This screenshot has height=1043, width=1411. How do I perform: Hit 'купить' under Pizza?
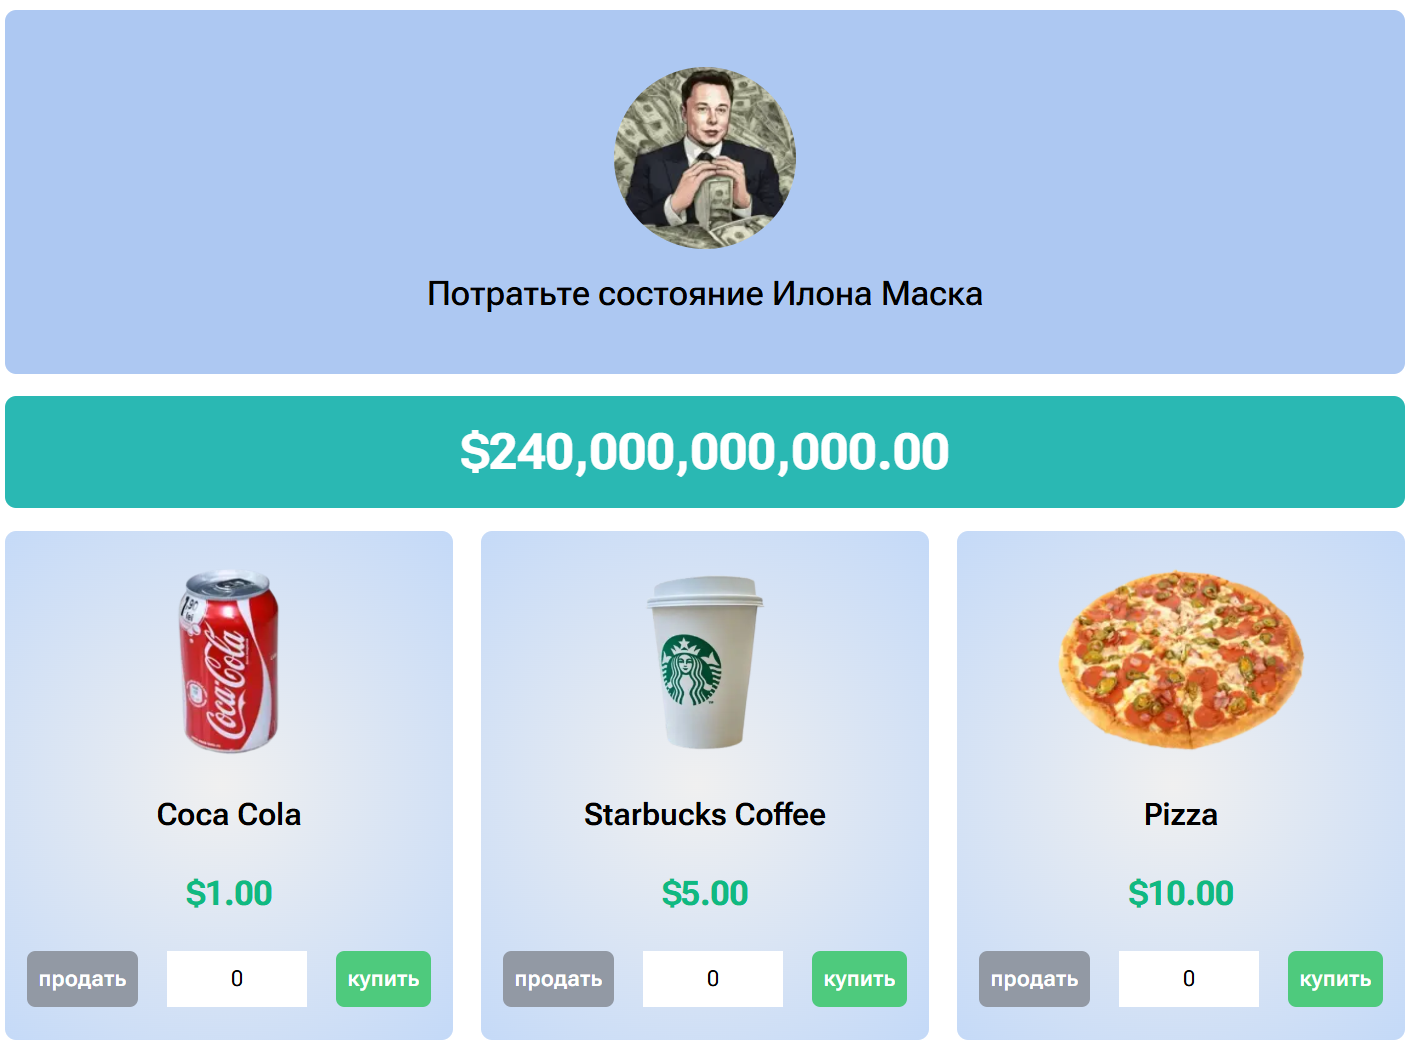[1335, 979]
